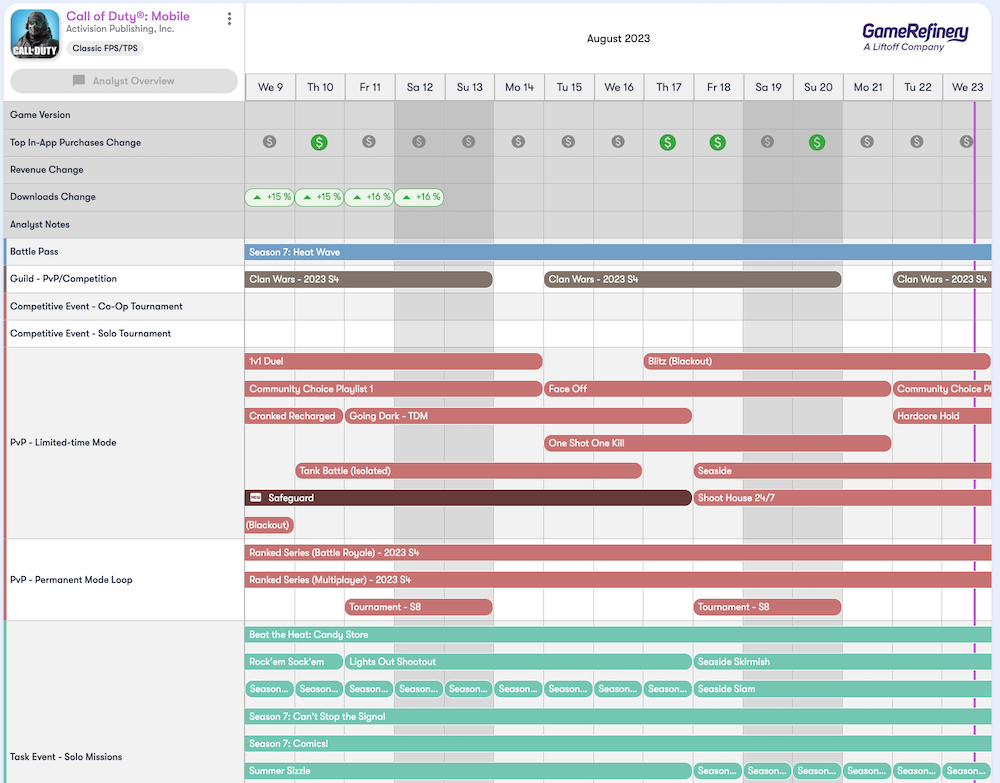Open the first Clan Wars - 2023 S4 bar
Image resolution: width=1000 pixels, height=783 pixels.
(369, 279)
